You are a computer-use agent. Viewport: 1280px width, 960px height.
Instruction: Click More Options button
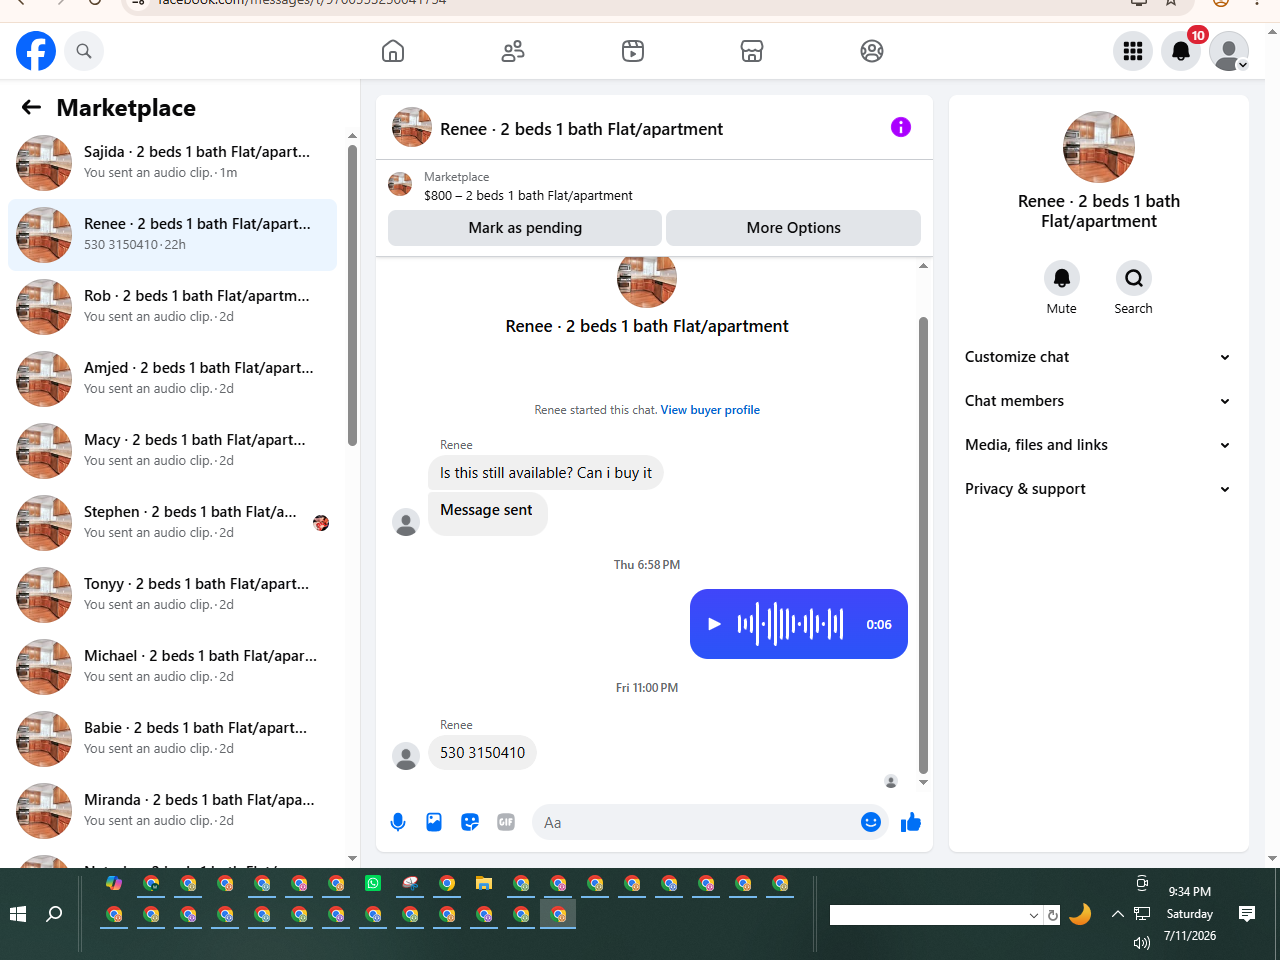pos(794,228)
